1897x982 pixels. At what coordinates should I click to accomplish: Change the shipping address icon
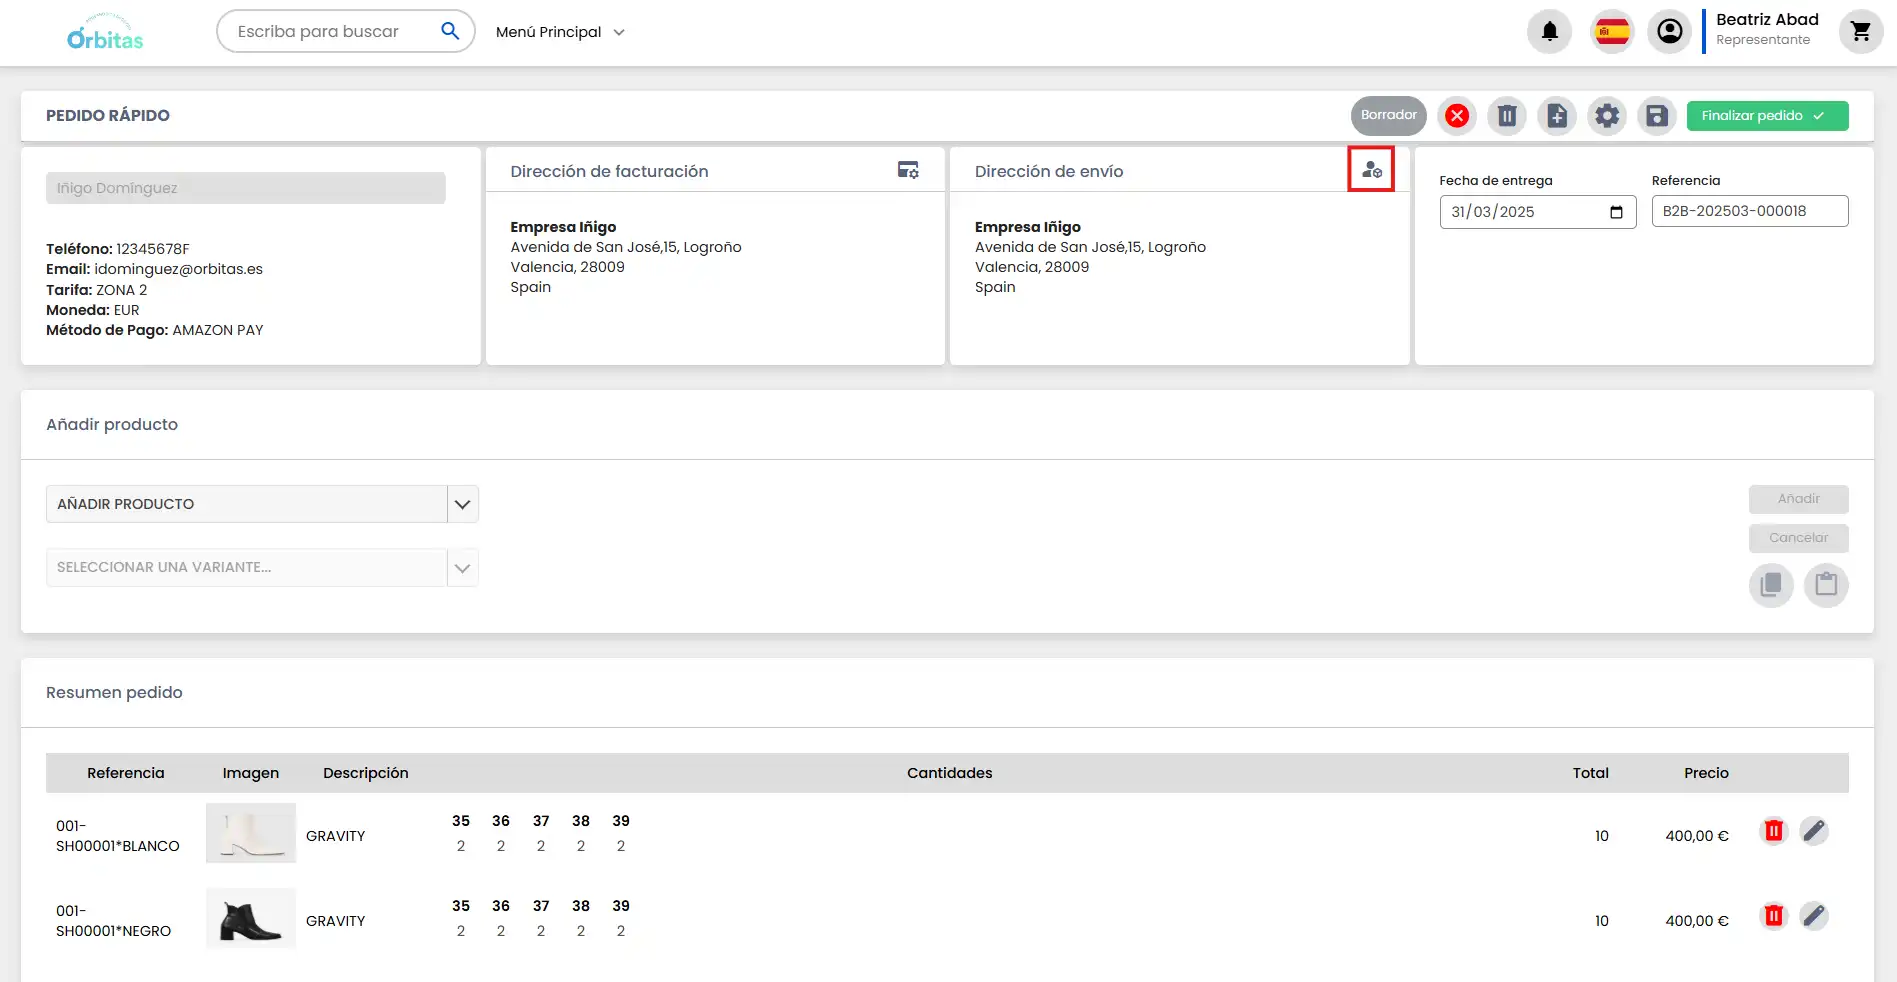click(x=1371, y=170)
